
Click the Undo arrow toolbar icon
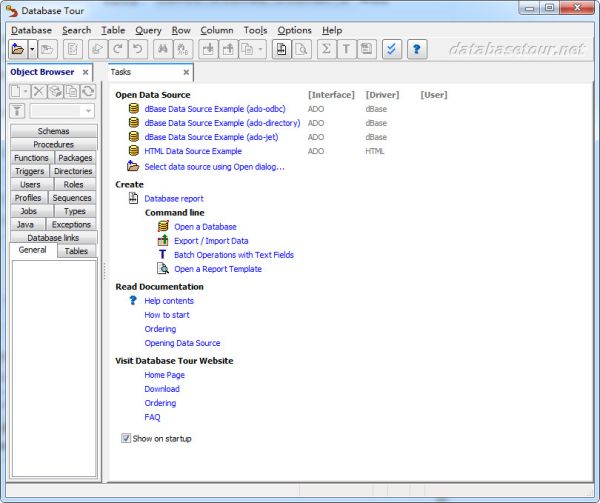(138, 49)
